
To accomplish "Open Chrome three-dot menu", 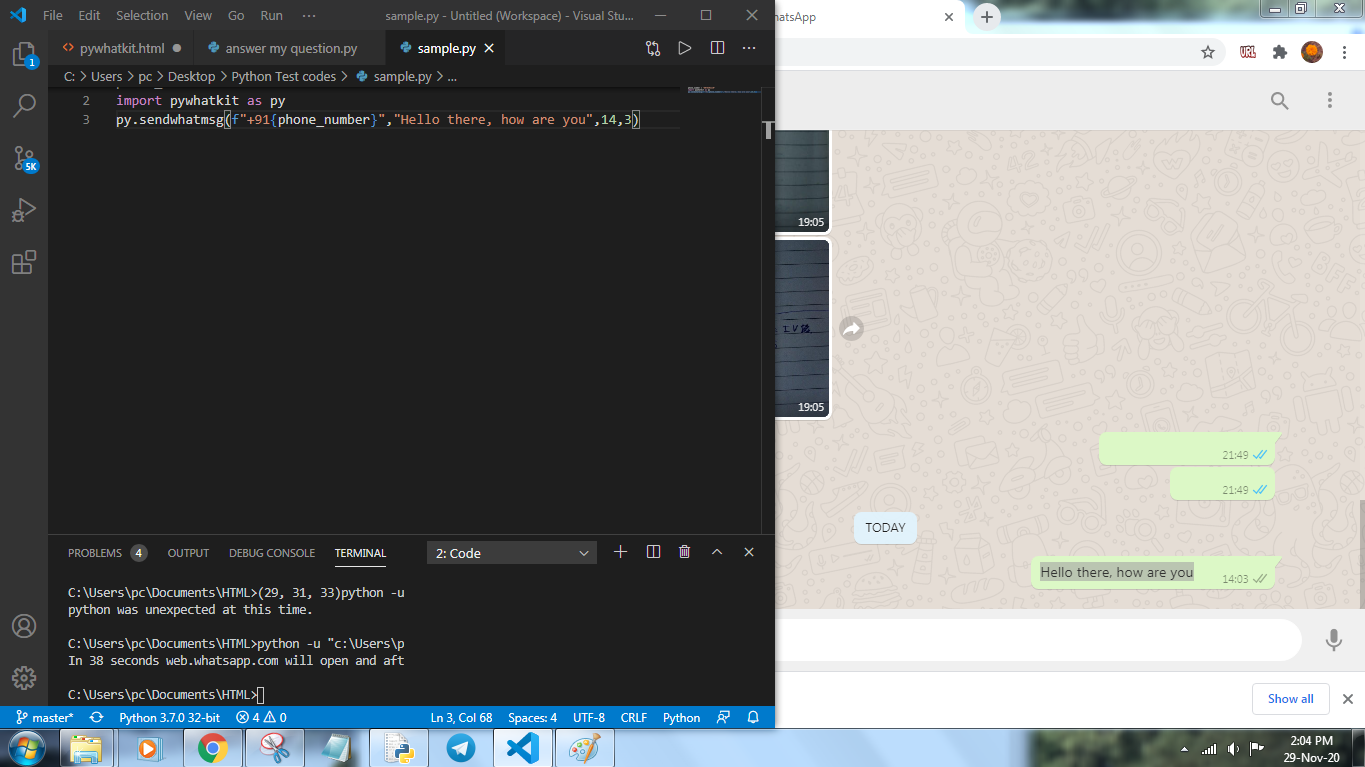I will (x=1345, y=52).
